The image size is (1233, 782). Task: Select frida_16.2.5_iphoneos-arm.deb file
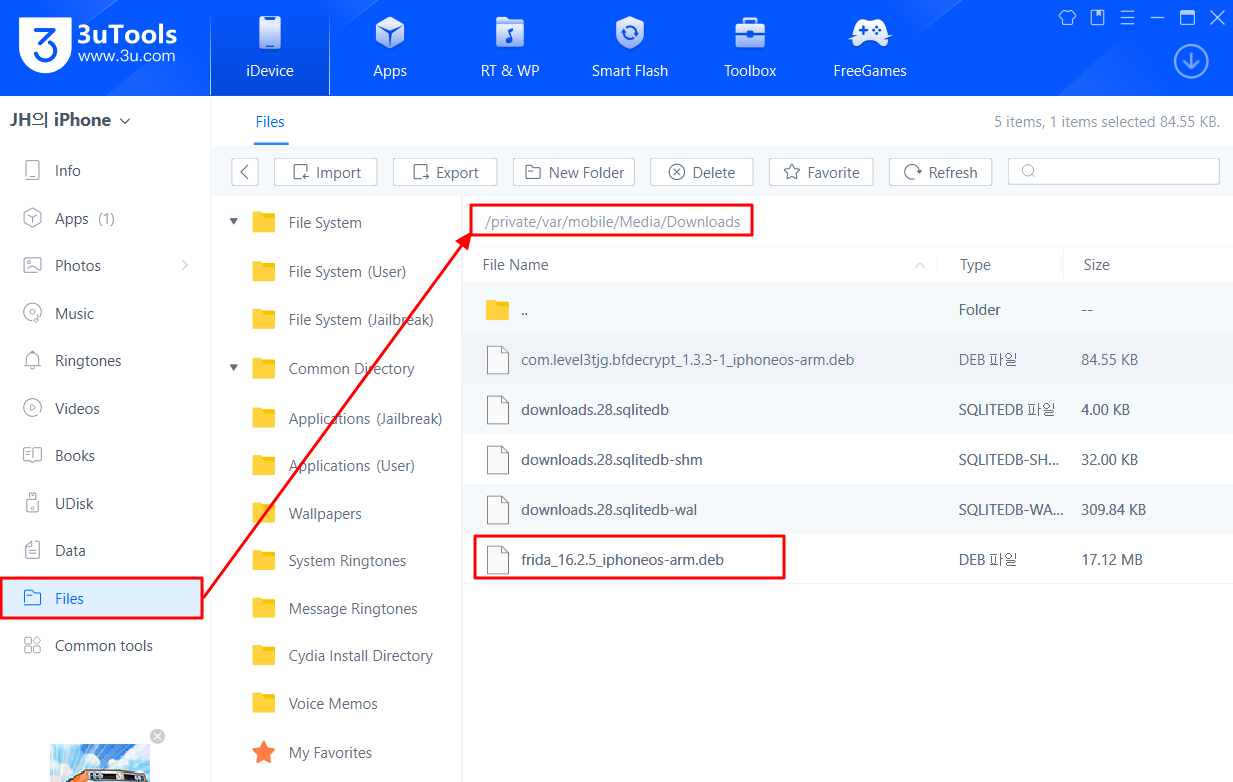[x=848, y=560]
